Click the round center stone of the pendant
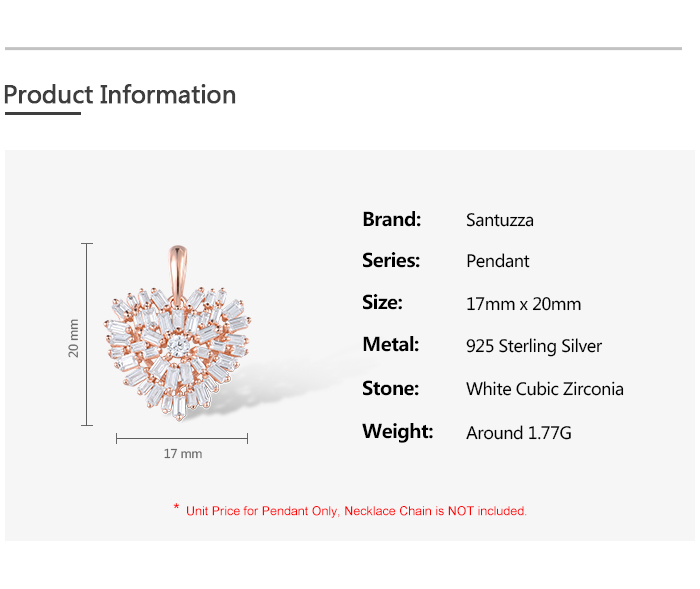Image resolution: width=700 pixels, height=589 pixels. point(177,344)
